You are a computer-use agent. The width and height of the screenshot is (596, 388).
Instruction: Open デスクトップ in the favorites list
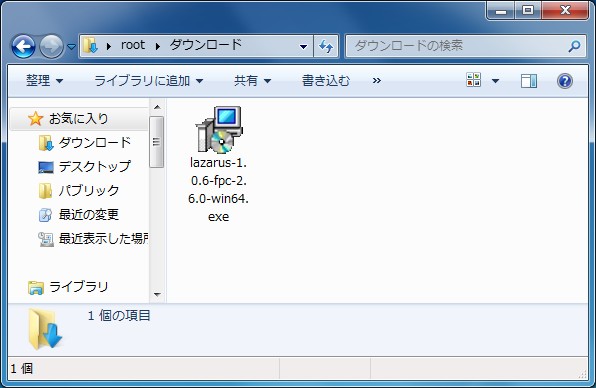pos(95,166)
